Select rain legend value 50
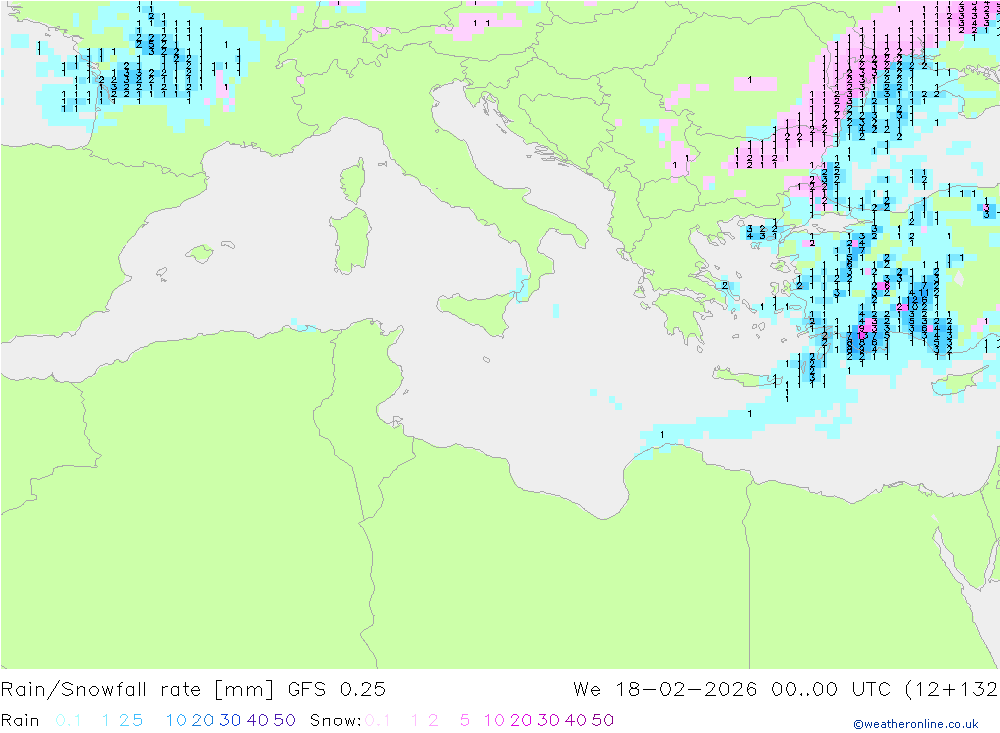 point(284,720)
